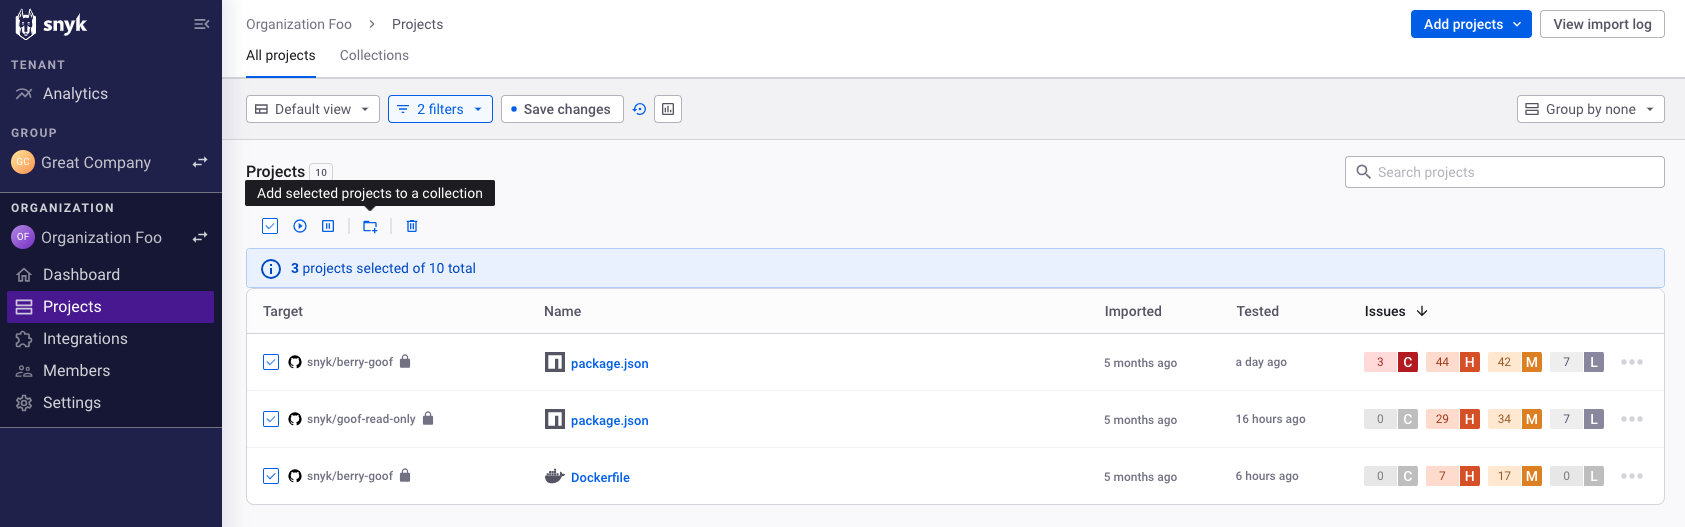This screenshot has width=1685, height=527.
Task: Open options menu for goof-read-only row
Action: (1632, 419)
